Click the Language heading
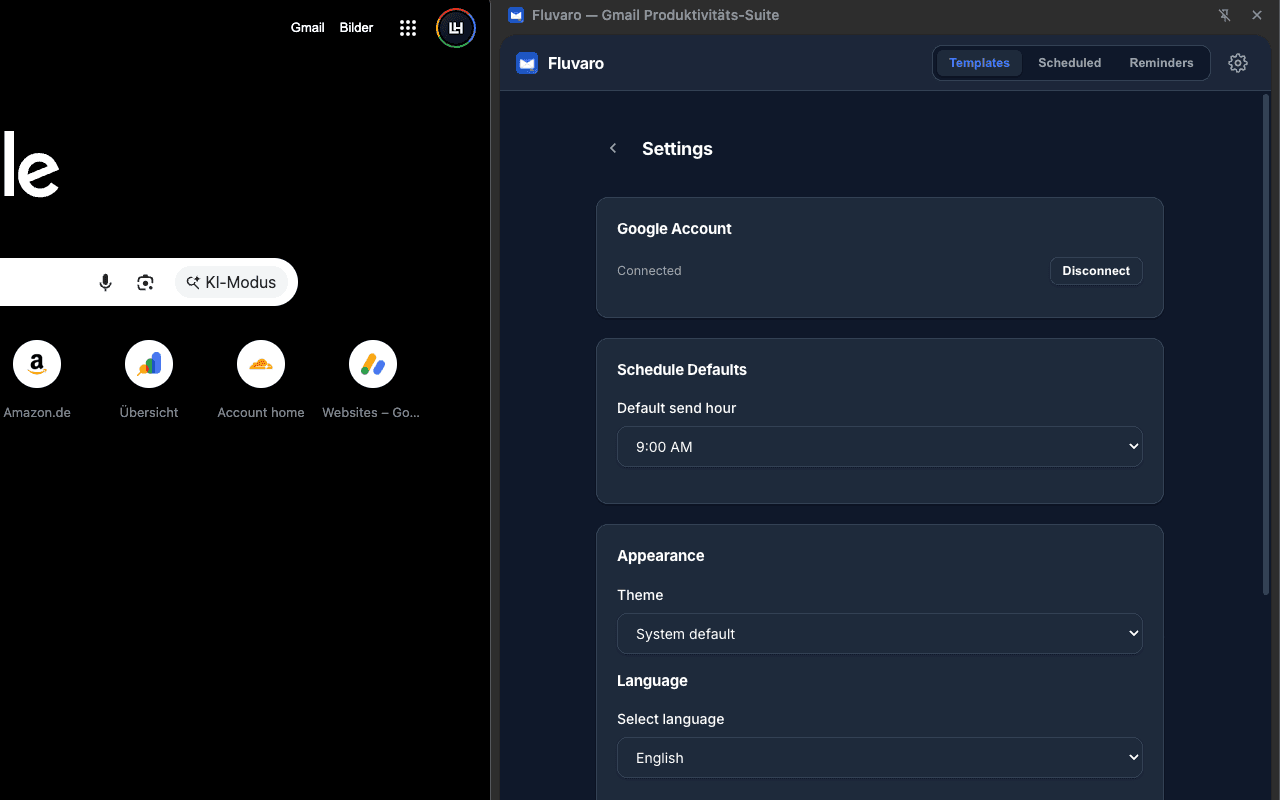This screenshot has width=1280, height=800. [652, 681]
